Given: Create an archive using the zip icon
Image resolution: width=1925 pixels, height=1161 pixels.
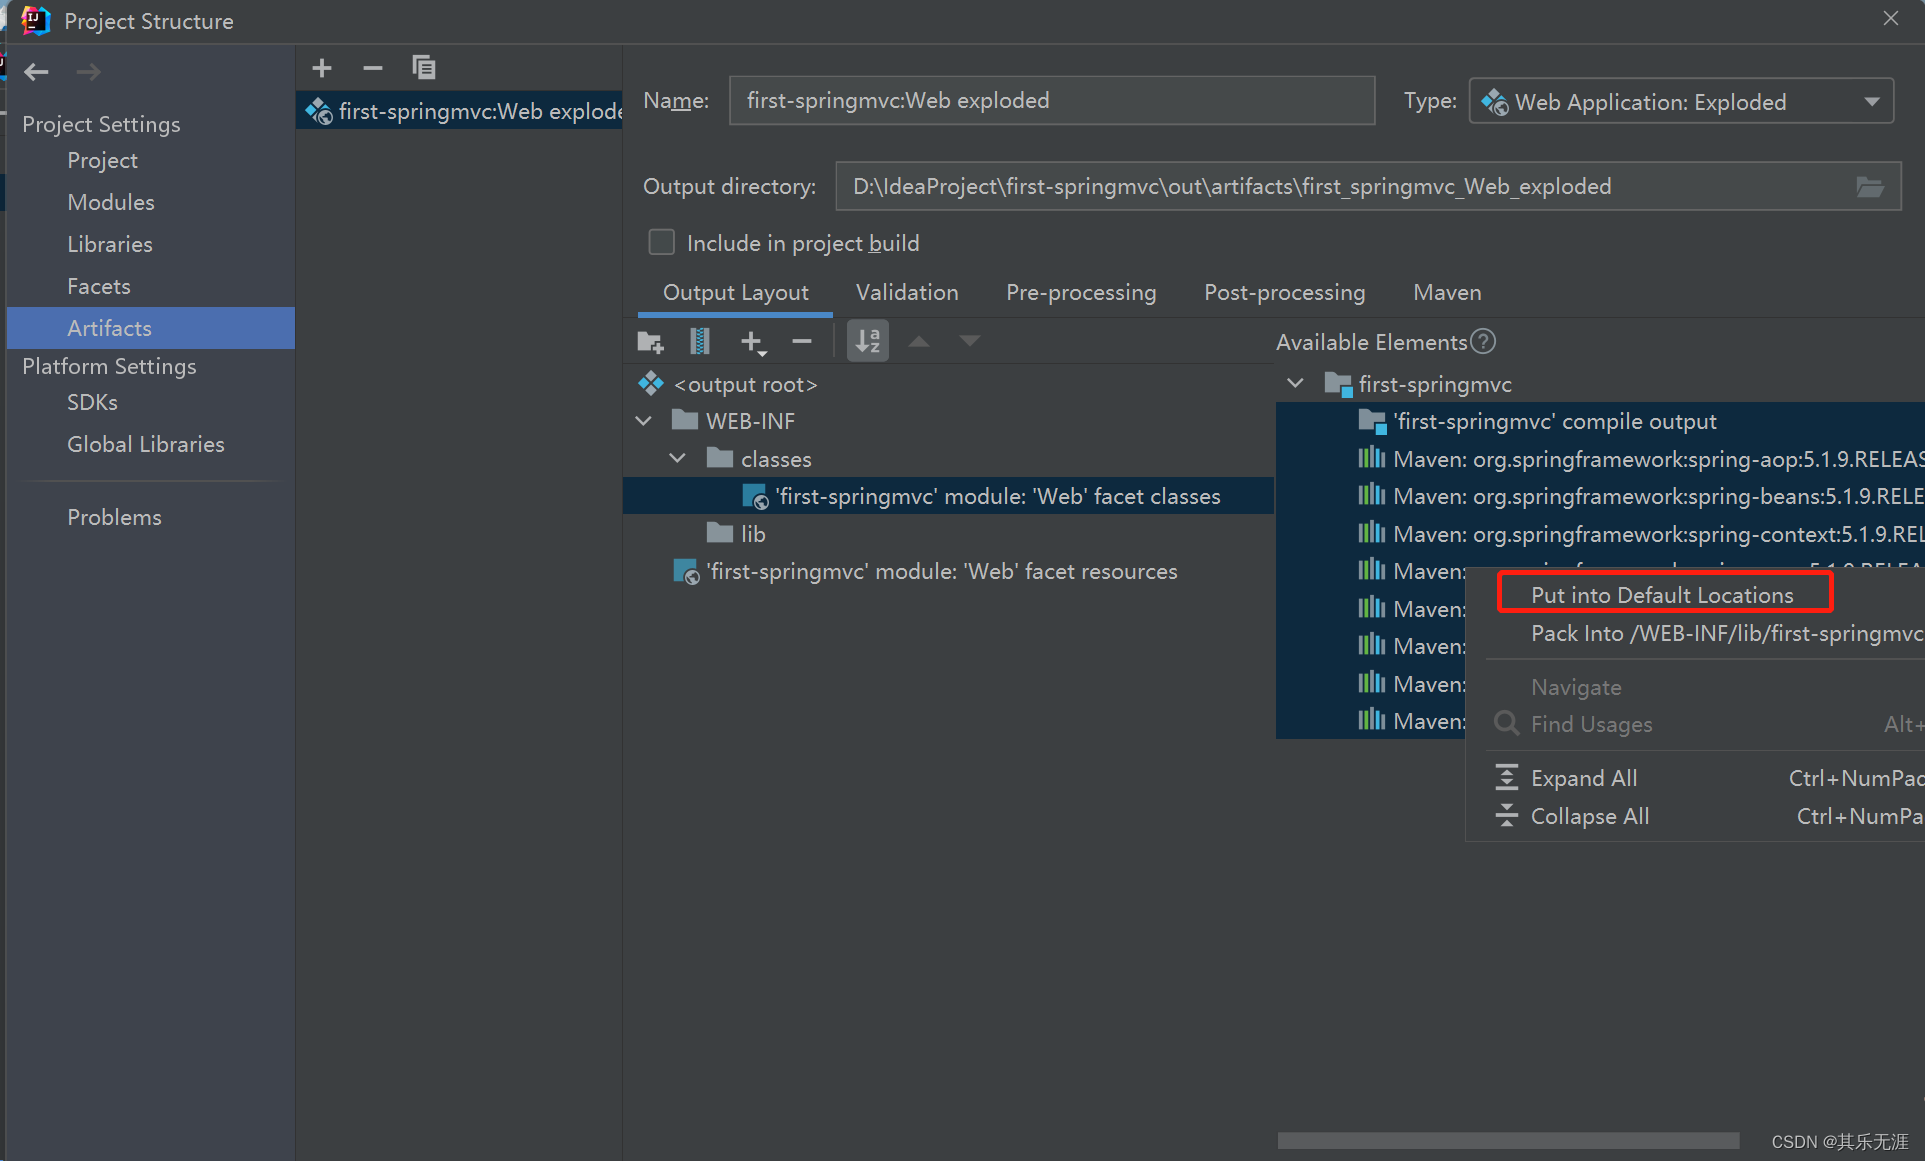Looking at the screenshot, I should [x=699, y=341].
